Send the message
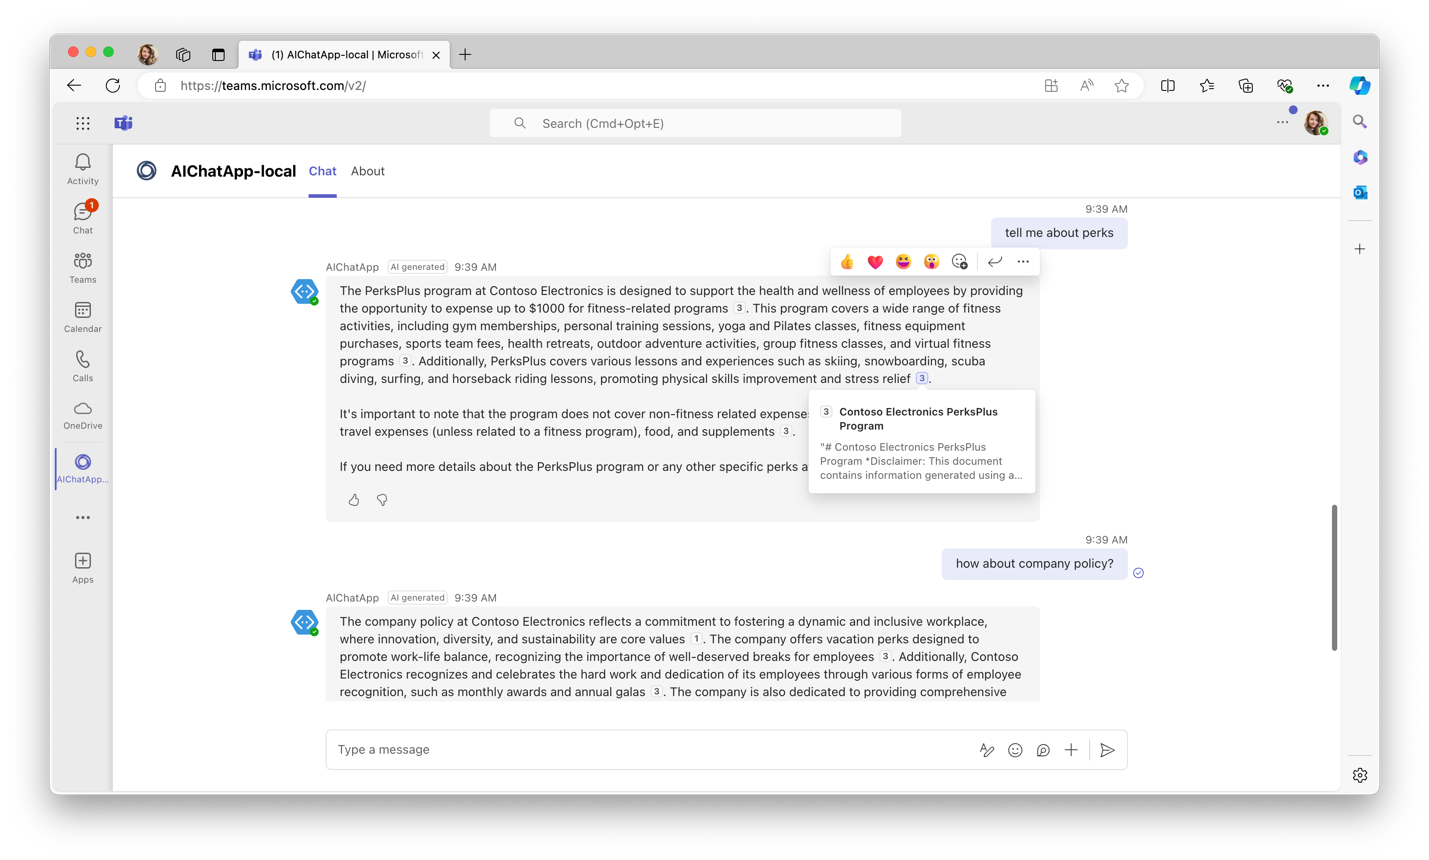Image resolution: width=1429 pixels, height=860 pixels. tap(1107, 750)
